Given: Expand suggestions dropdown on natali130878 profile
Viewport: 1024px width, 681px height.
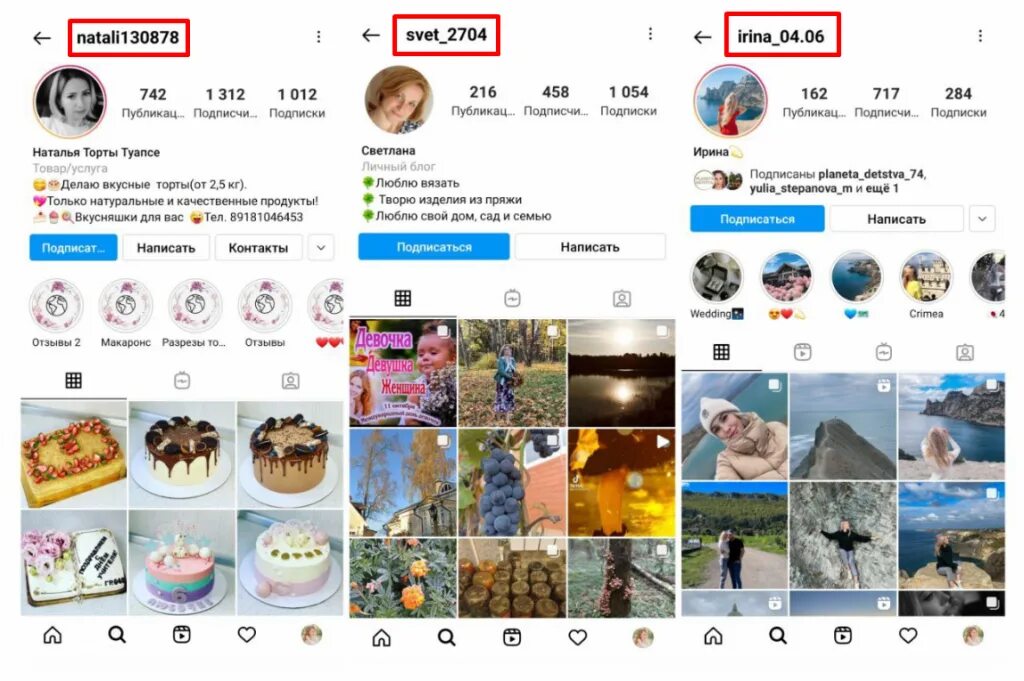Looking at the screenshot, I should pos(321,247).
